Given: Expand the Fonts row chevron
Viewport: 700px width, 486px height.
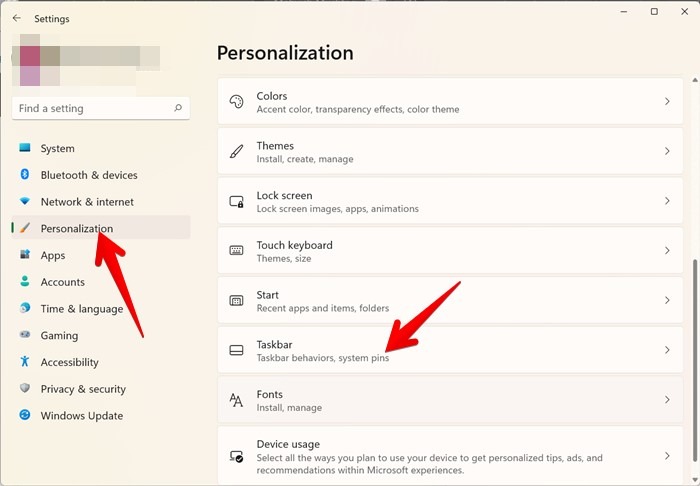Looking at the screenshot, I should (x=667, y=400).
